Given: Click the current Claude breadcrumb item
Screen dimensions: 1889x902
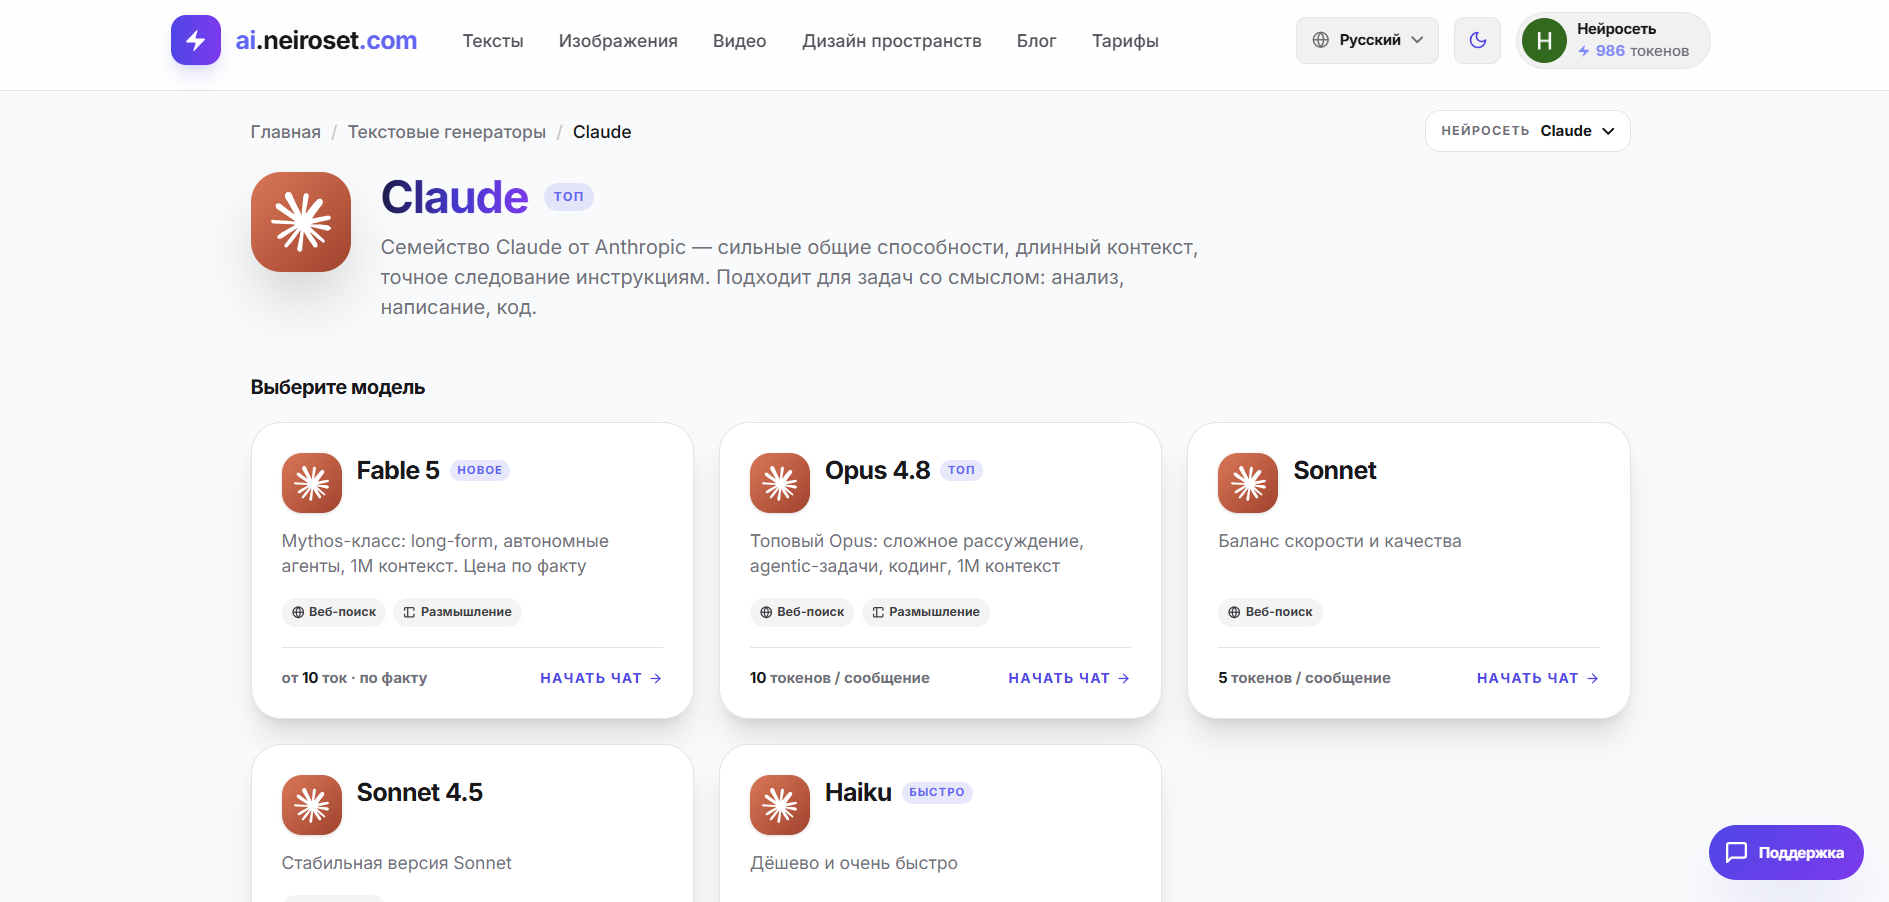Looking at the screenshot, I should pos(602,132).
